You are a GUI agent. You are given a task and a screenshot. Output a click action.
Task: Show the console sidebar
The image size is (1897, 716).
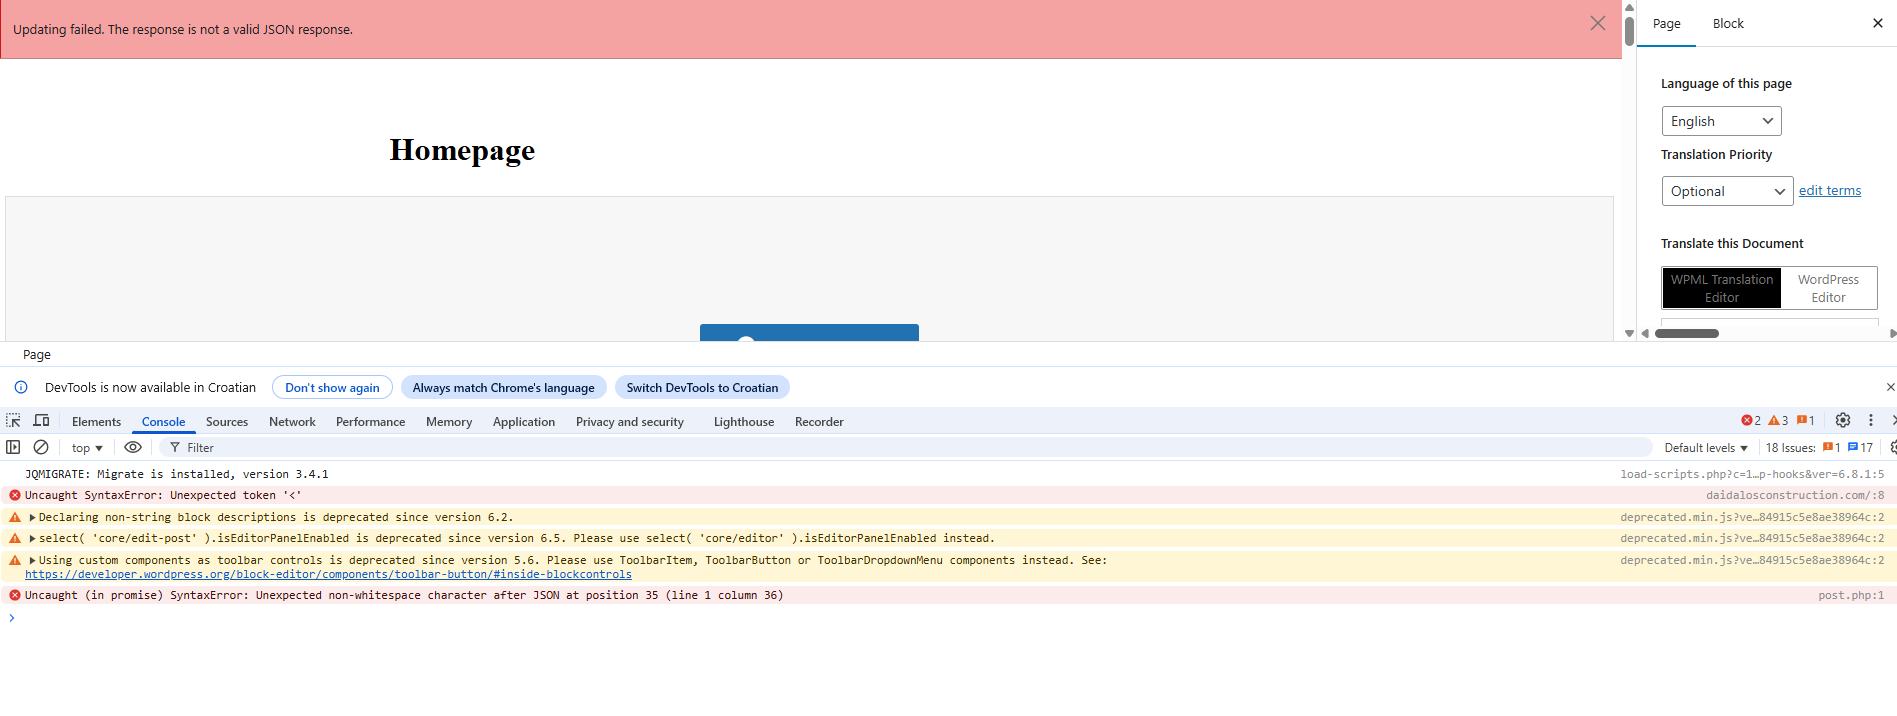click(x=13, y=447)
